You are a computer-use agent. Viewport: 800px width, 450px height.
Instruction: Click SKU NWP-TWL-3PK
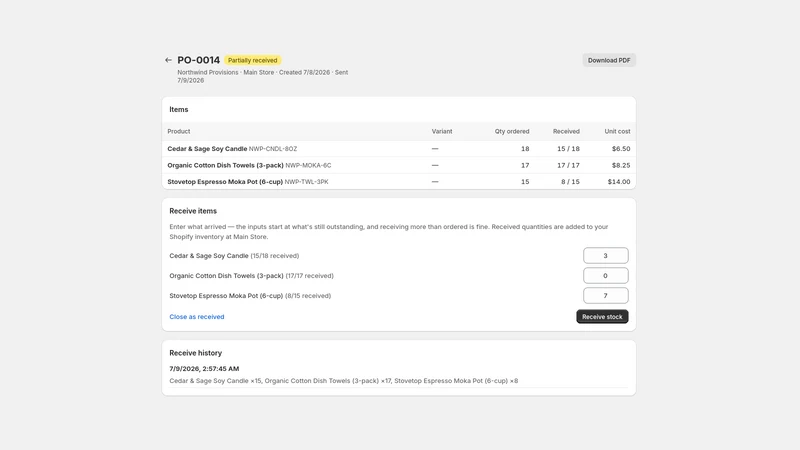click(307, 182)
